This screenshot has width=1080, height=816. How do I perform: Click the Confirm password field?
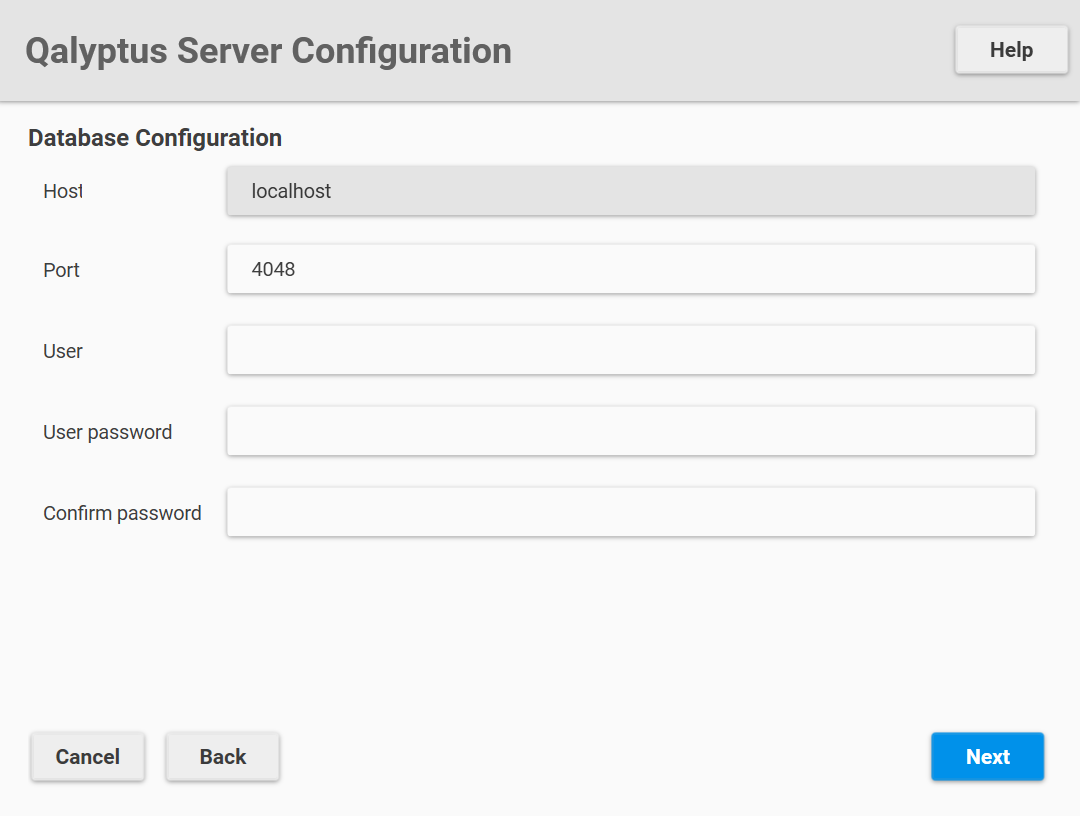tap(630, 511)
